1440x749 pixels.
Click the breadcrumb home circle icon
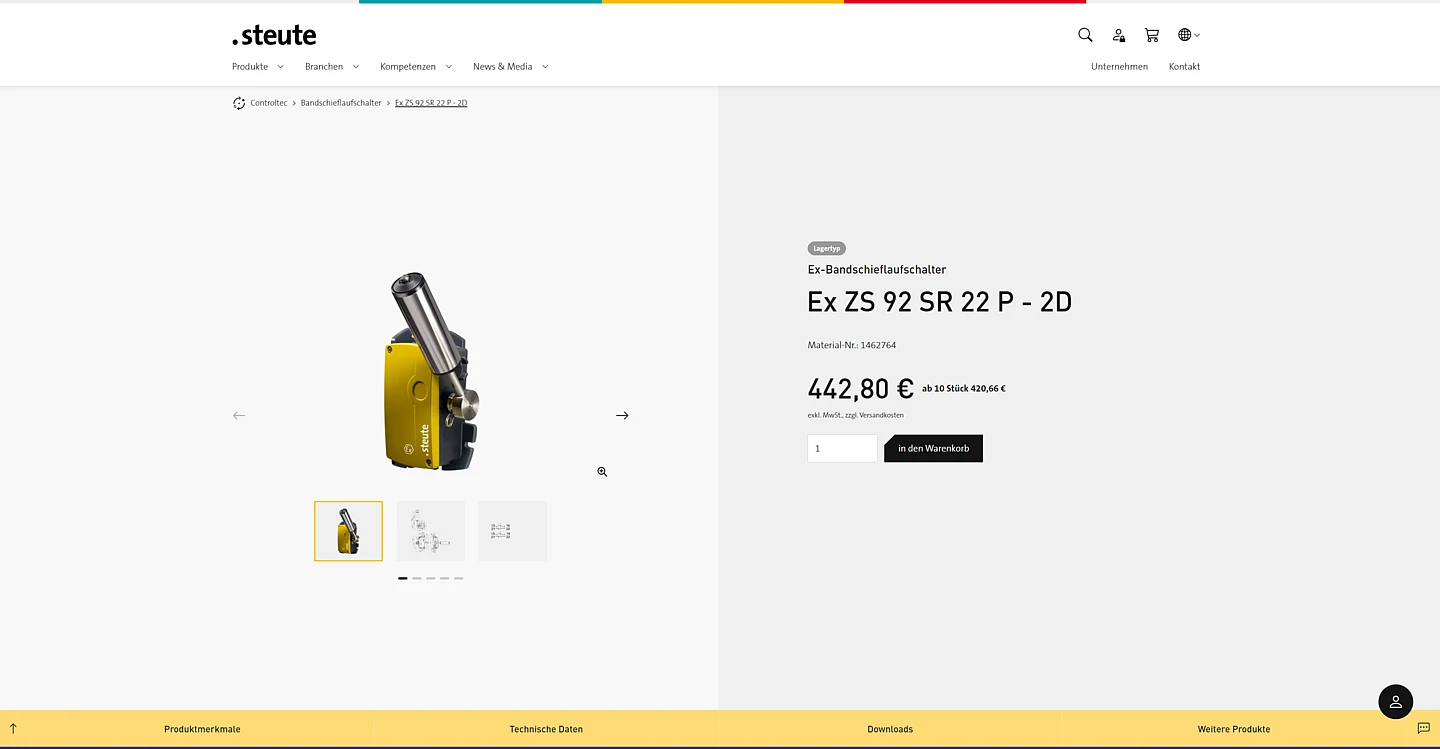[239, 103]
